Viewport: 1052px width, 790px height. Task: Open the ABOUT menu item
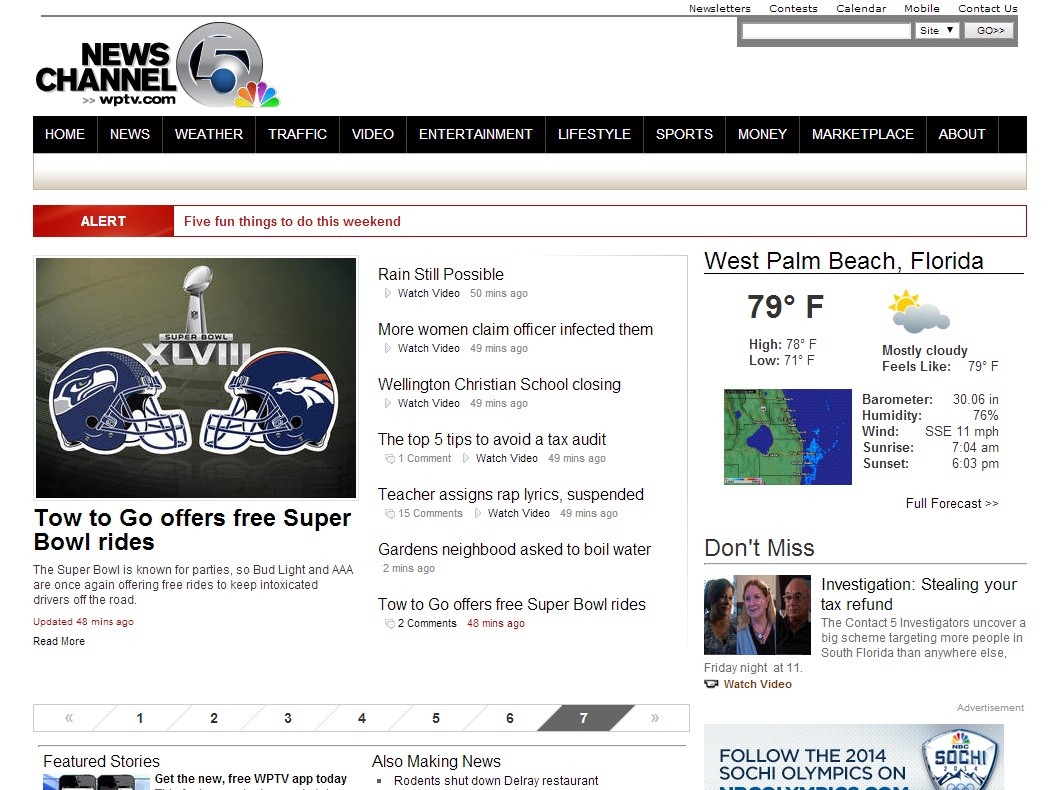click(x=962, y=134)
